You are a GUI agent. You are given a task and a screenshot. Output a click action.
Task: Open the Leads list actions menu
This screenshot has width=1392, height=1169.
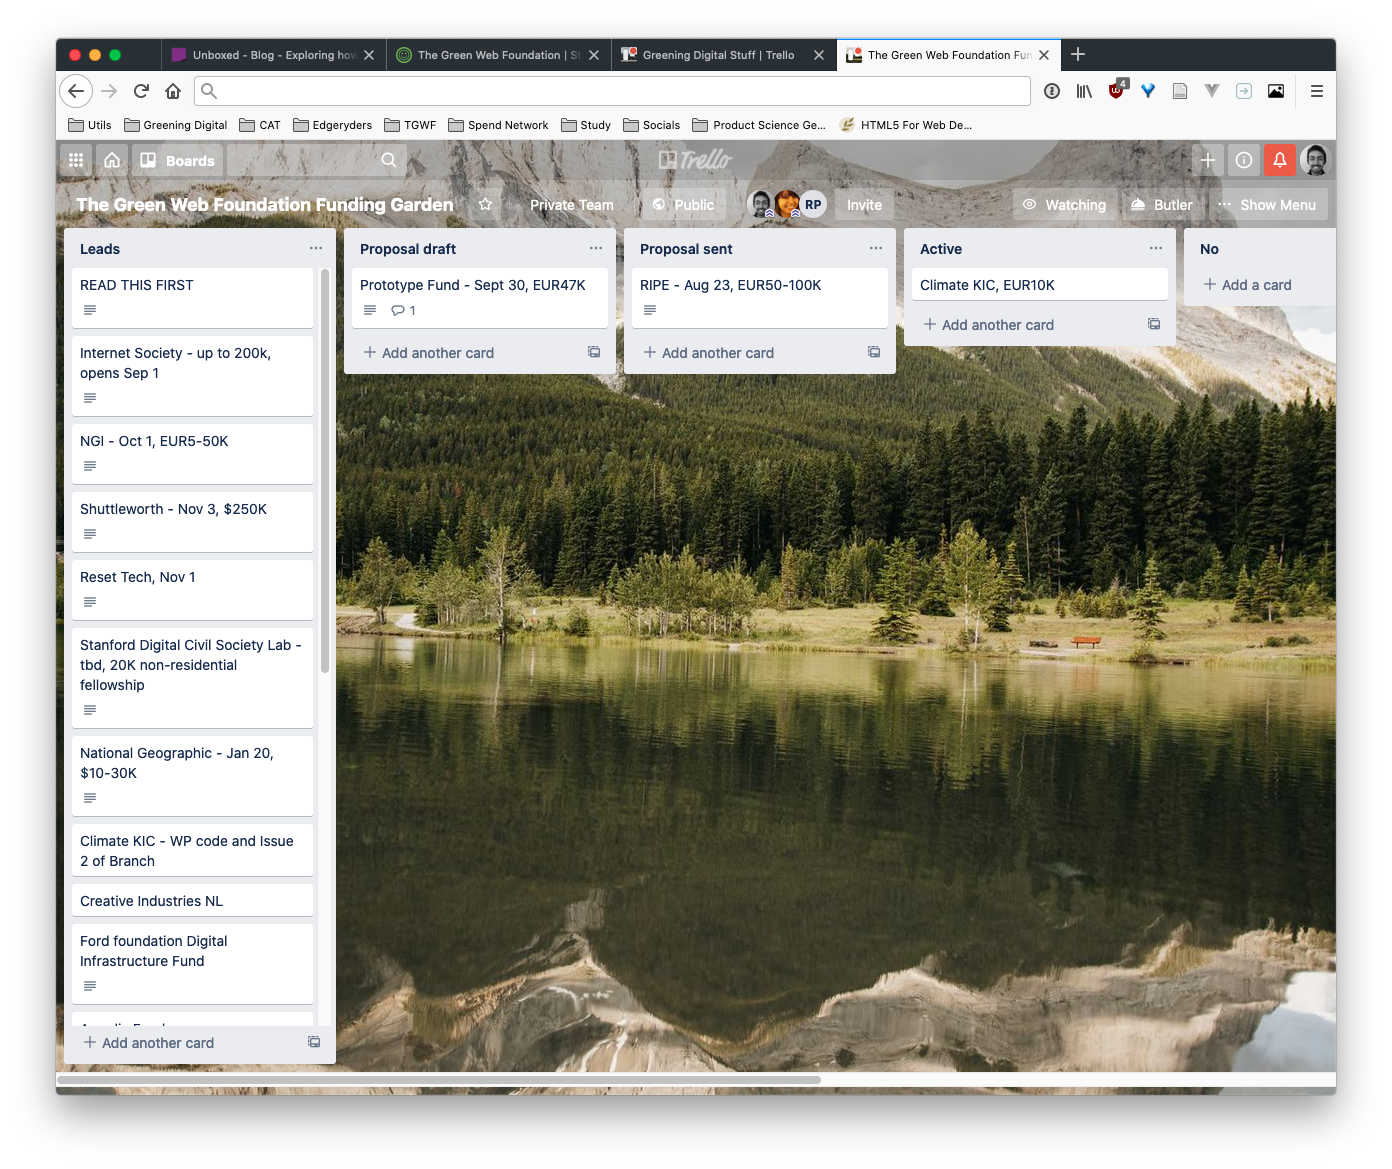[x=316, y=248]
